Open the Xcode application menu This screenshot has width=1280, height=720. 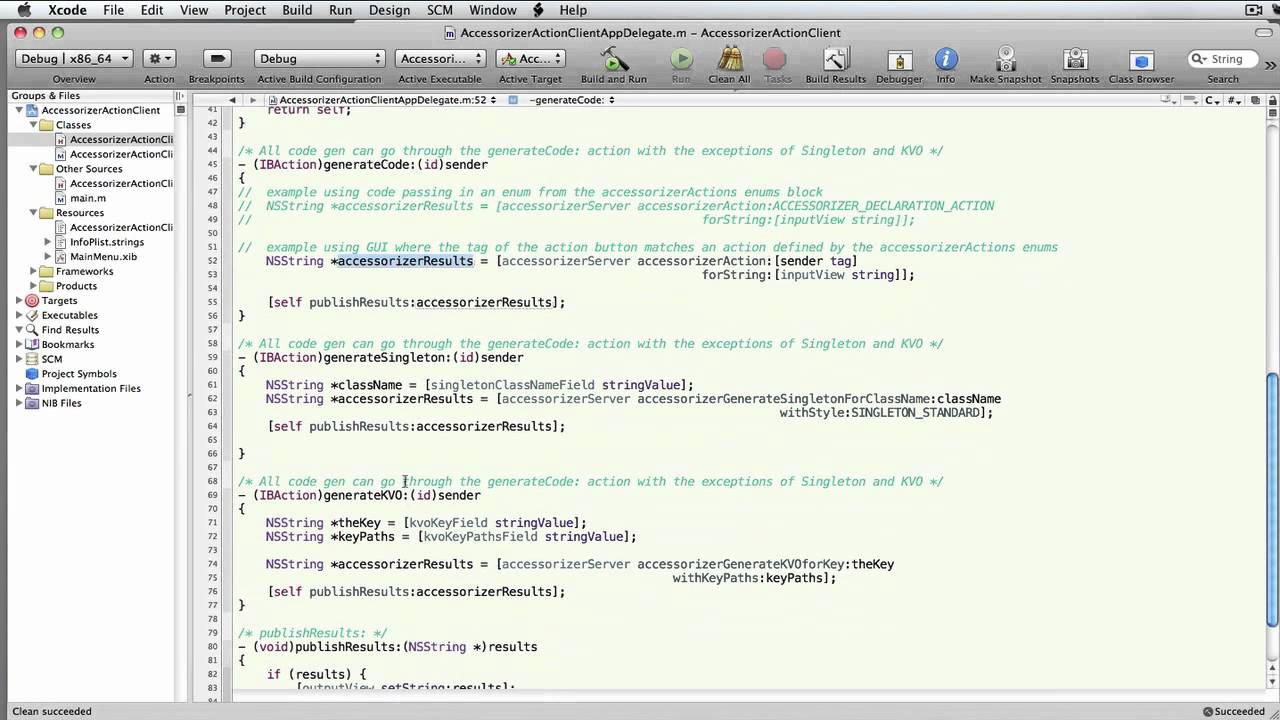click(68, 10)
